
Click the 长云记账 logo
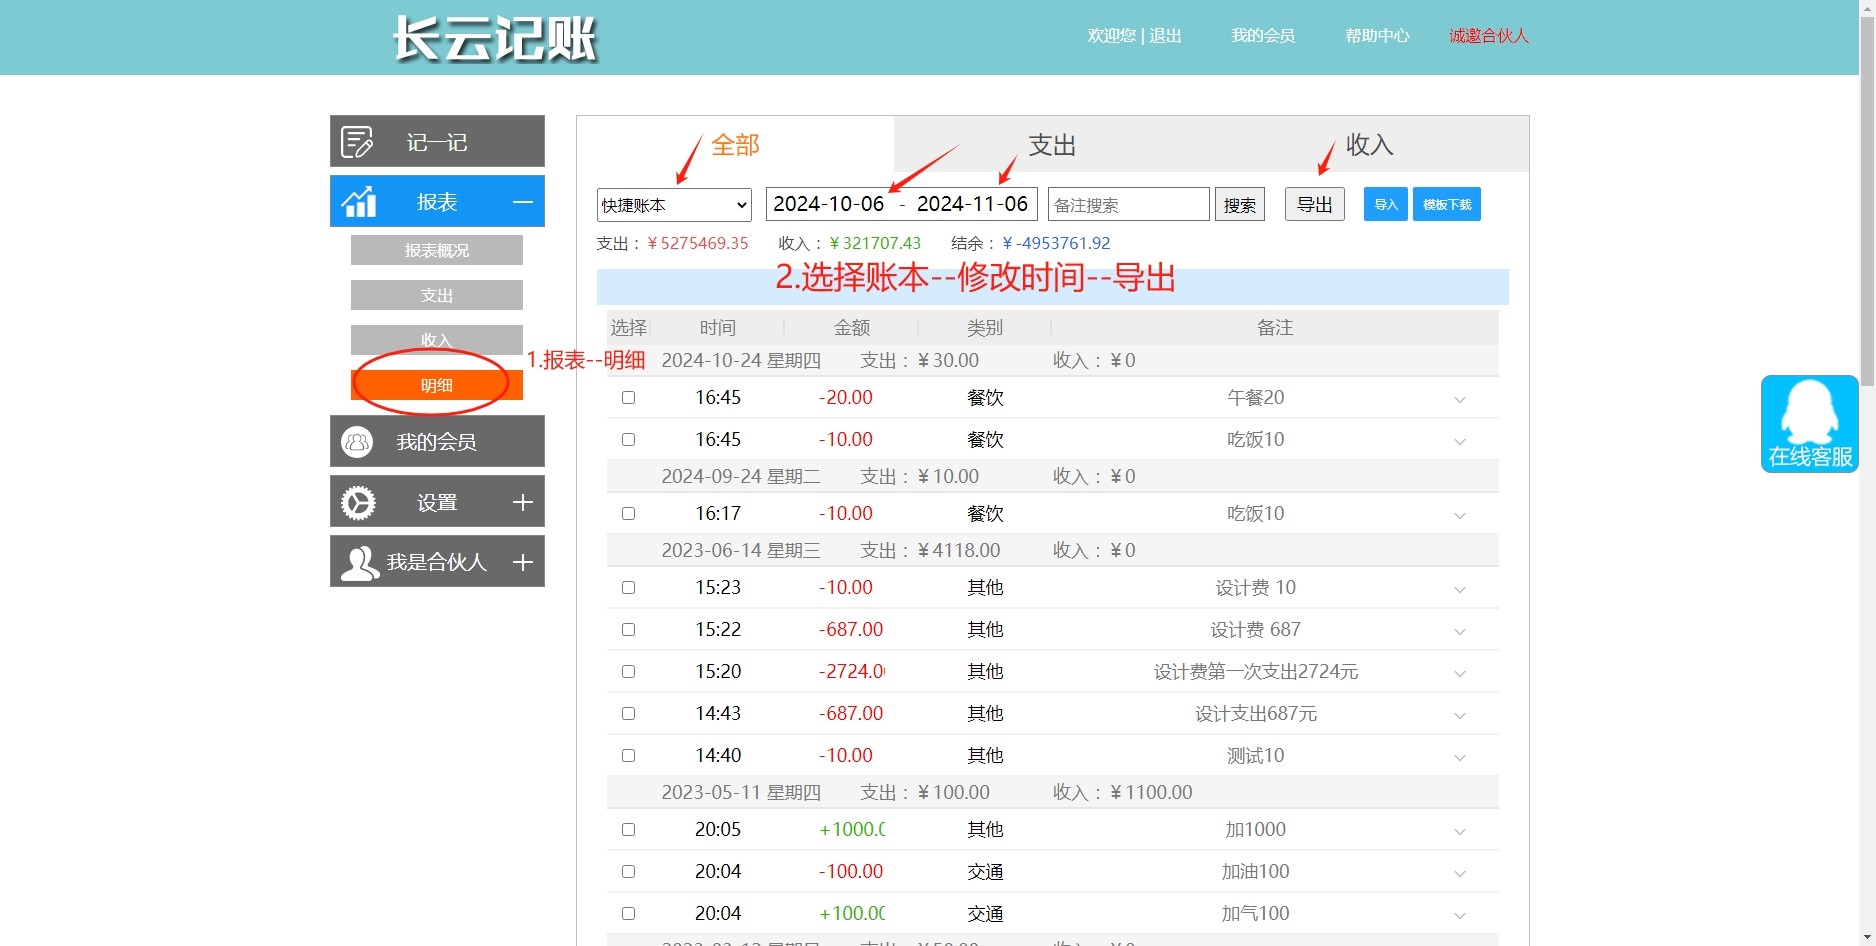point(495,39)
